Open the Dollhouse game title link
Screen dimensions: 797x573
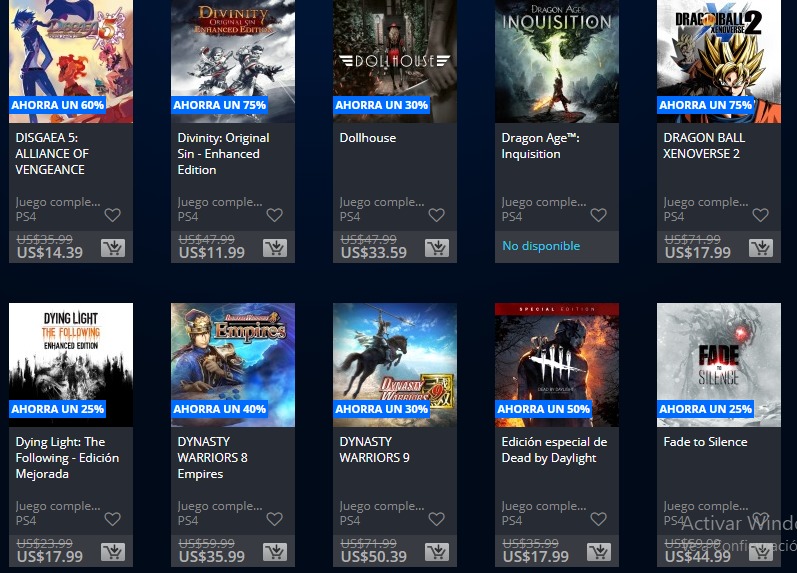point(367,138)
